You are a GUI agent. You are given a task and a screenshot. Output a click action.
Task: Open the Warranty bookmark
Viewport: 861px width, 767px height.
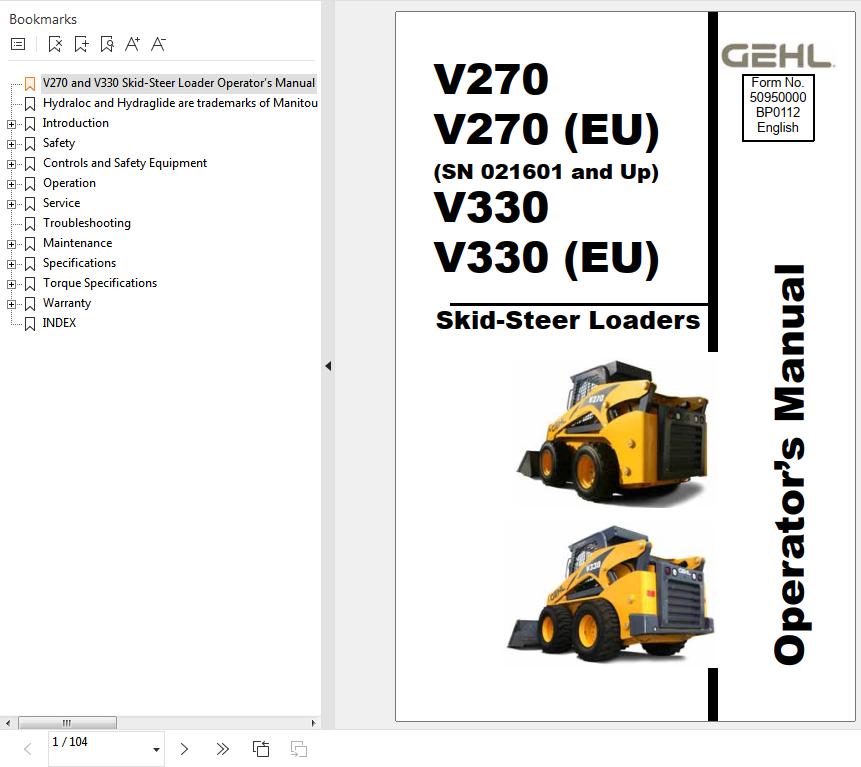pyautogui.click(x=67, y=303)
